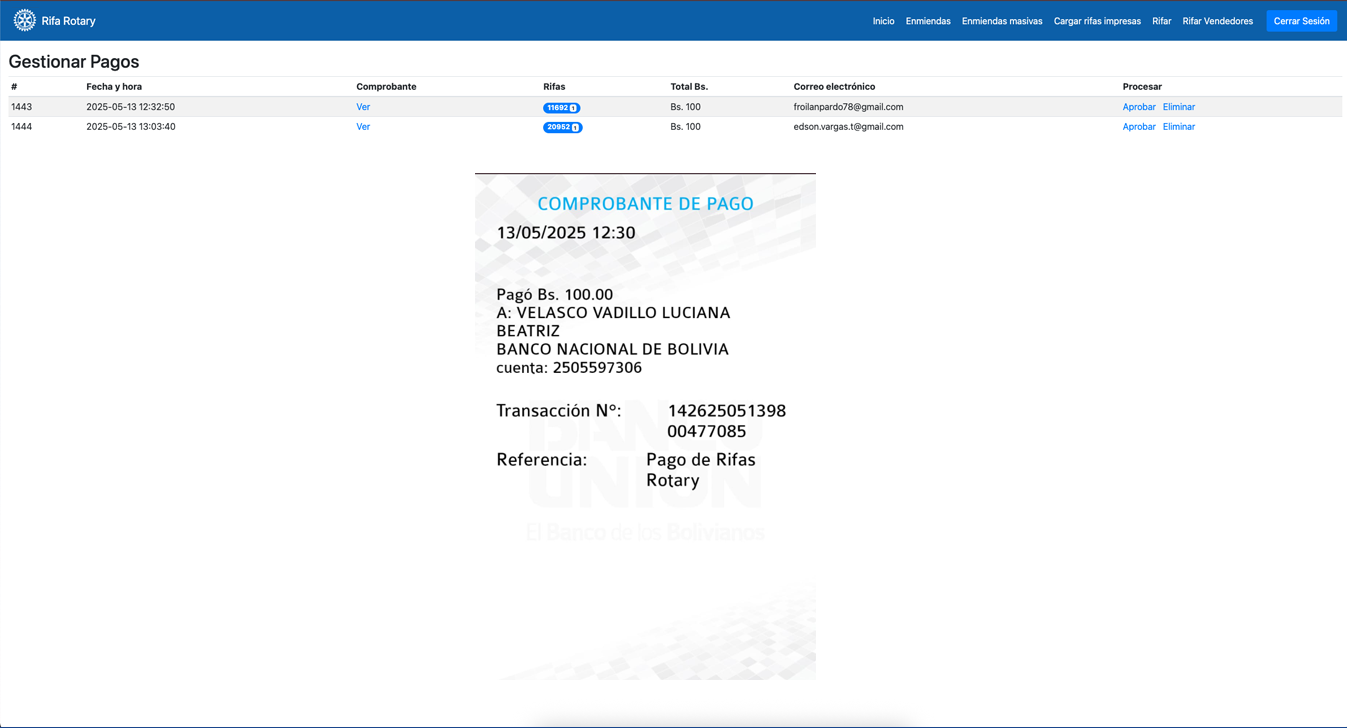Open Cargar rifas impresas page

click(x=1097, y=21)
